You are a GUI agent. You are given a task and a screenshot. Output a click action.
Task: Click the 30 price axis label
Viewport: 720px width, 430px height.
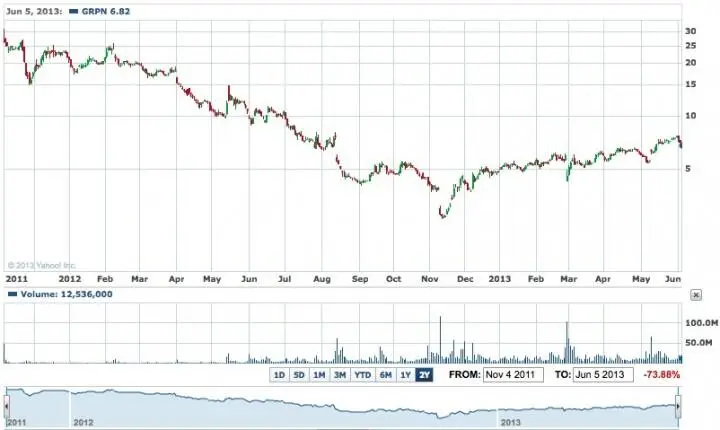691,31
